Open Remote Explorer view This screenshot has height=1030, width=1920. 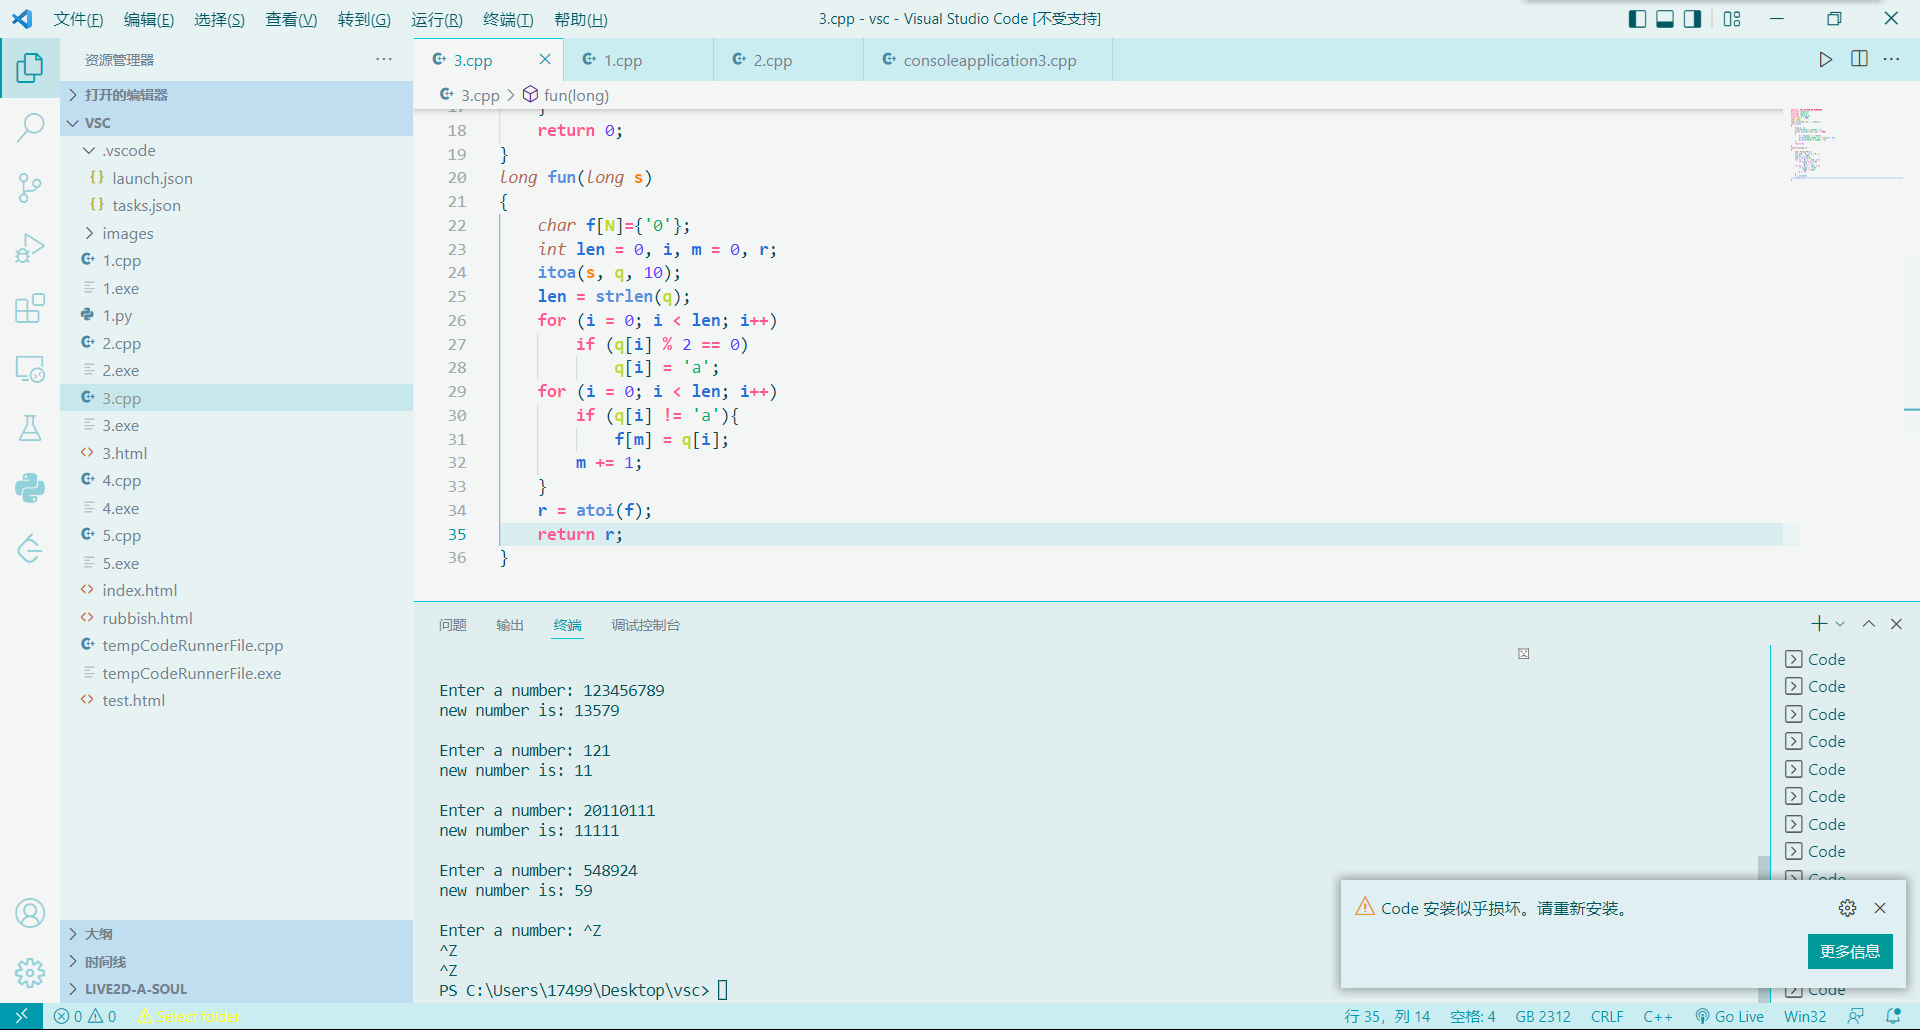[x=30, y=368]
